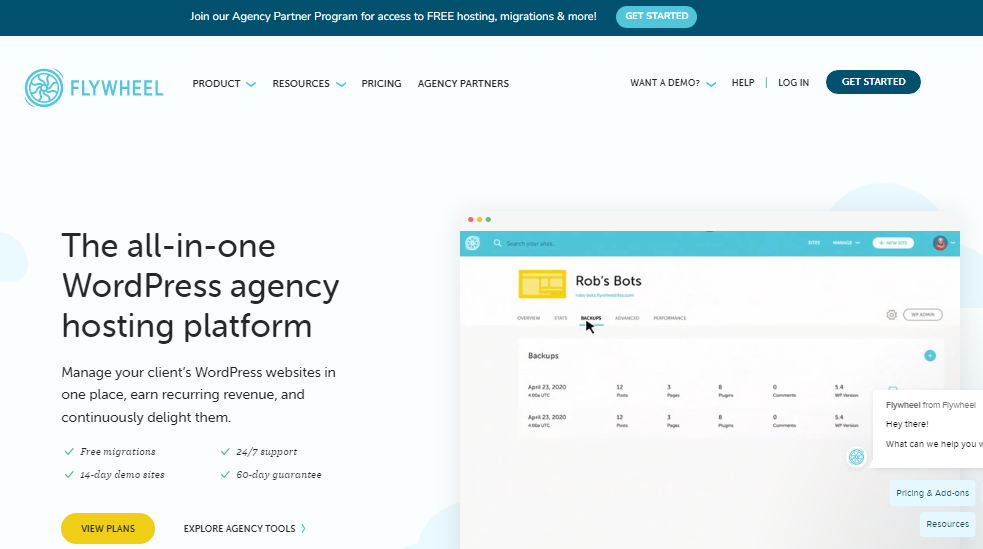This screenshot has height=549, width=983.
Task: Select the Overview tab in demo dashboard
Action: coord(528,318)
